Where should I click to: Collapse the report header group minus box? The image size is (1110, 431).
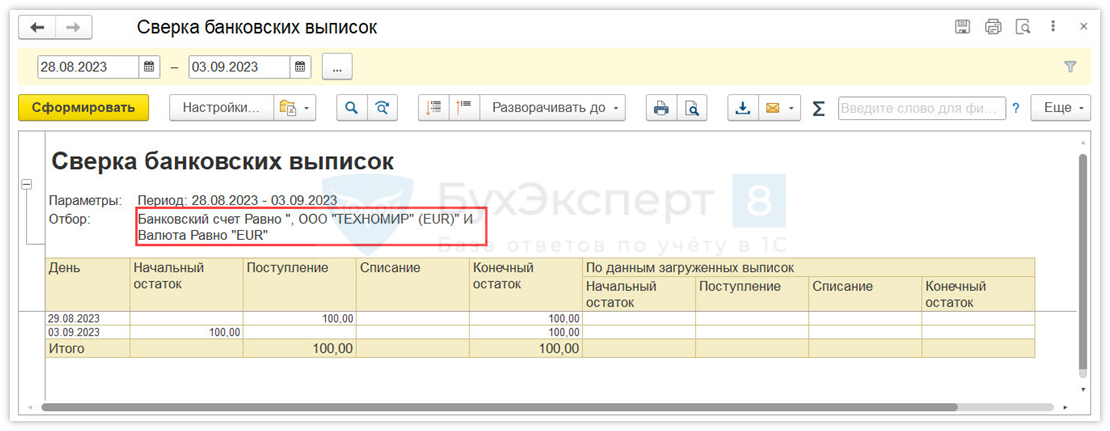click(x=26, y=184)
